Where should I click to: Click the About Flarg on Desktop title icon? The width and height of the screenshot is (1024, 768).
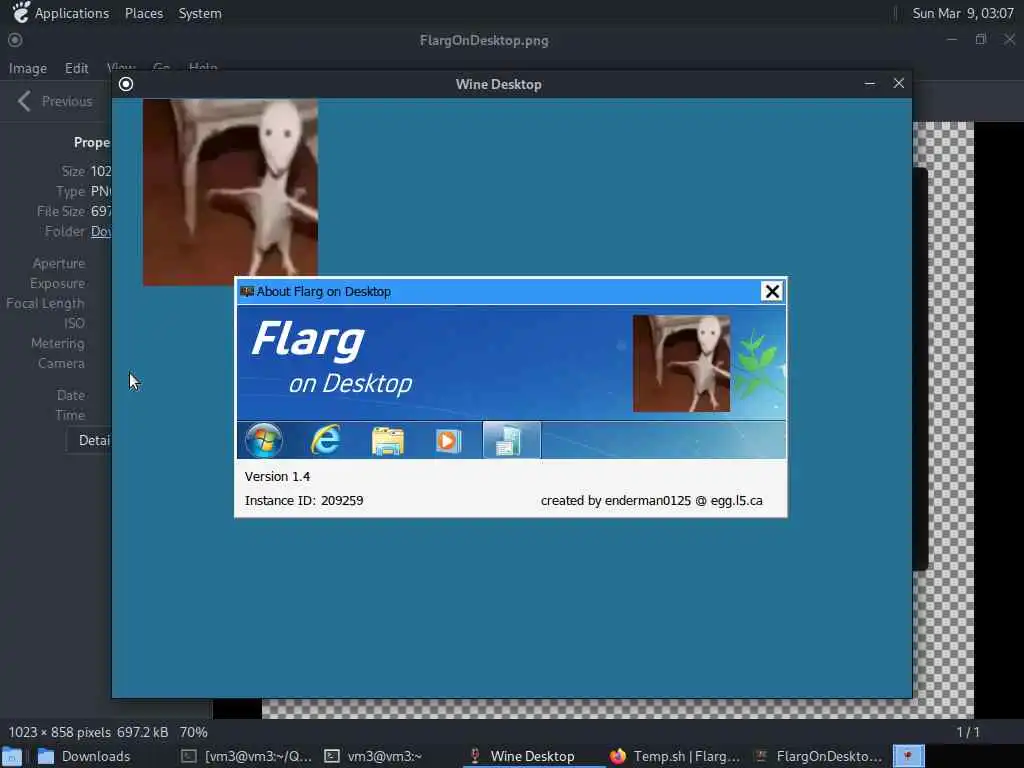247,291
